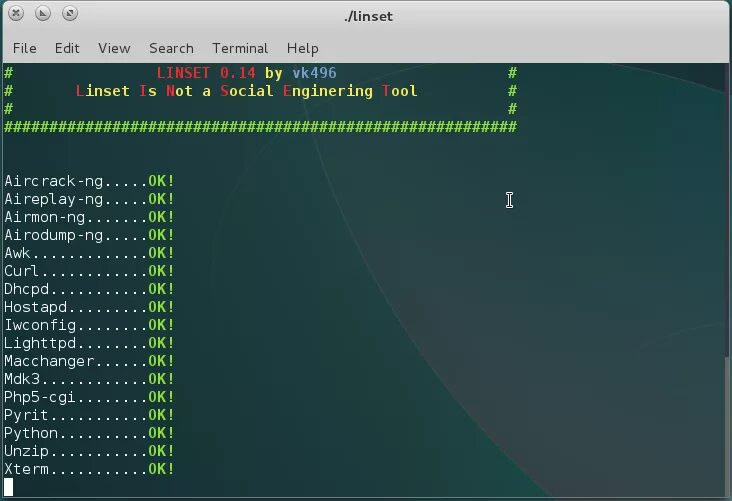Image resolution: width=732 pixels, height=501 pixels.
Task: Click the 'Macchanger......OK!' line
Action: coord(89,361)
